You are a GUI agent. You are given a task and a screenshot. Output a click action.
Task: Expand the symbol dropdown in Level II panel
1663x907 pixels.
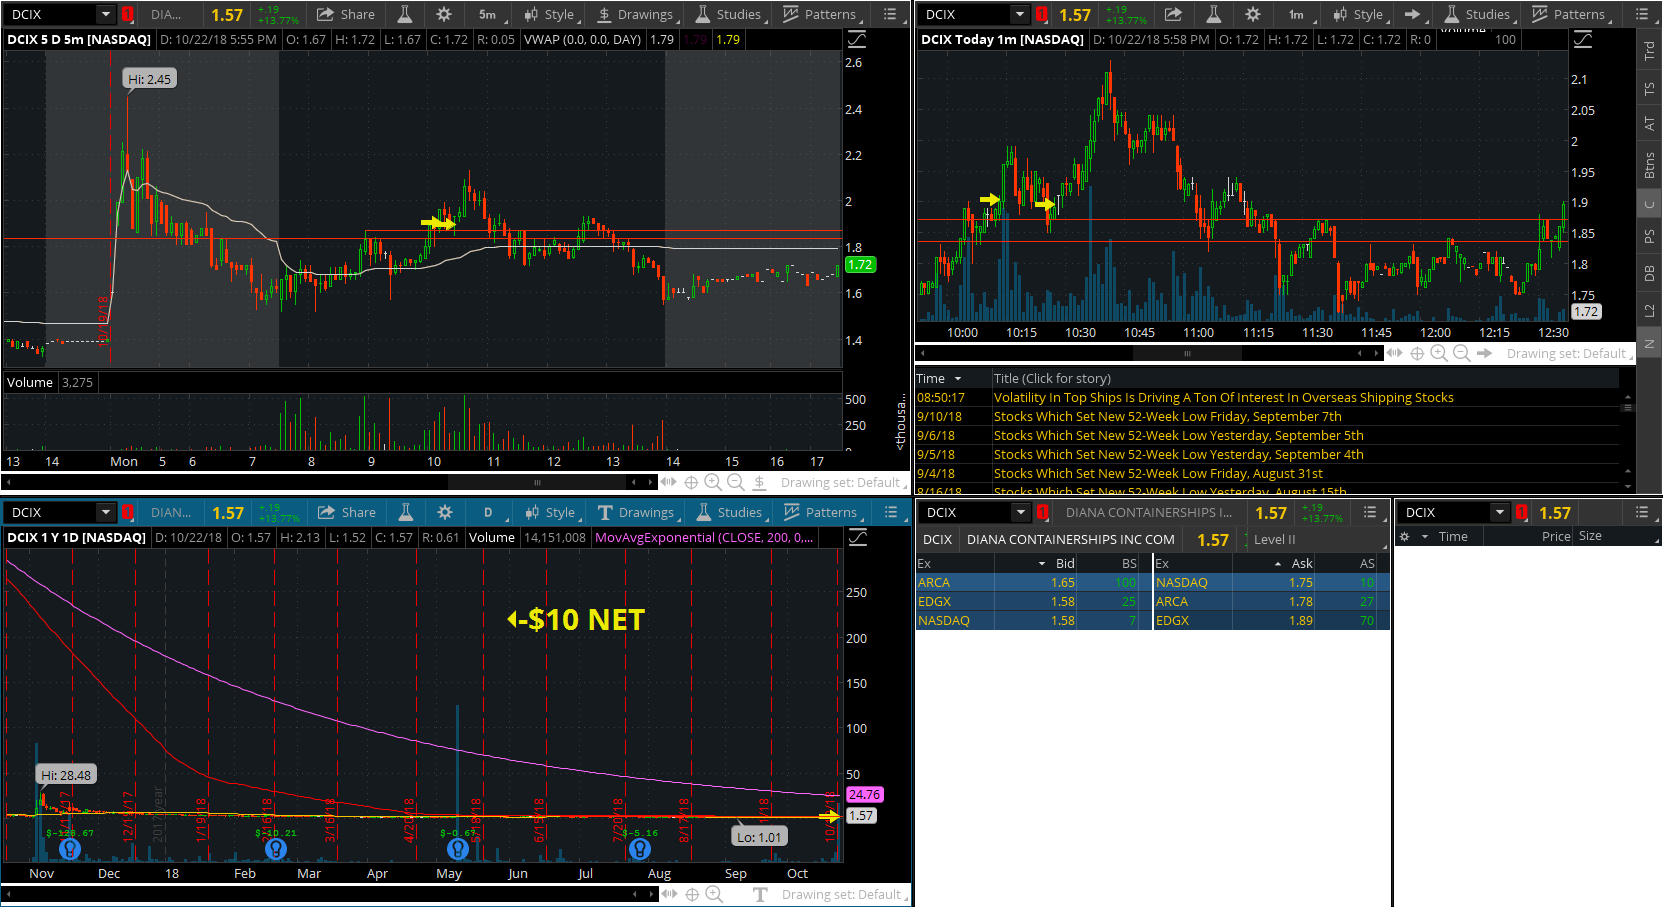tap(1021, 512)
